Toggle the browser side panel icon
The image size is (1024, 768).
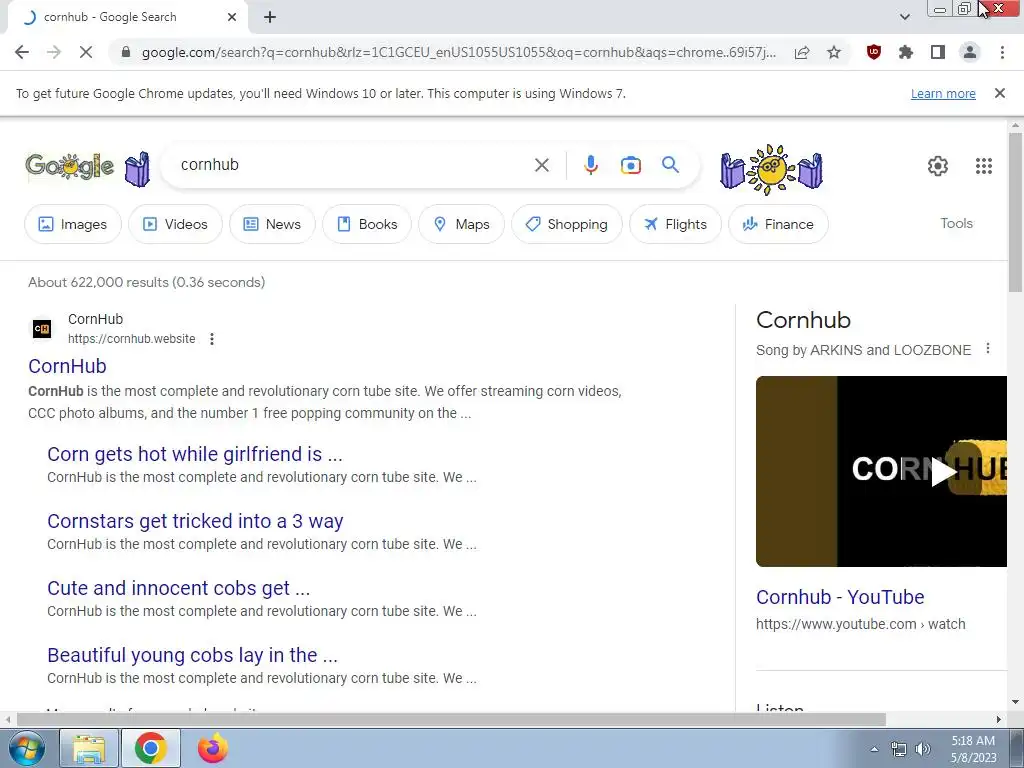click(x=938, y=52)
